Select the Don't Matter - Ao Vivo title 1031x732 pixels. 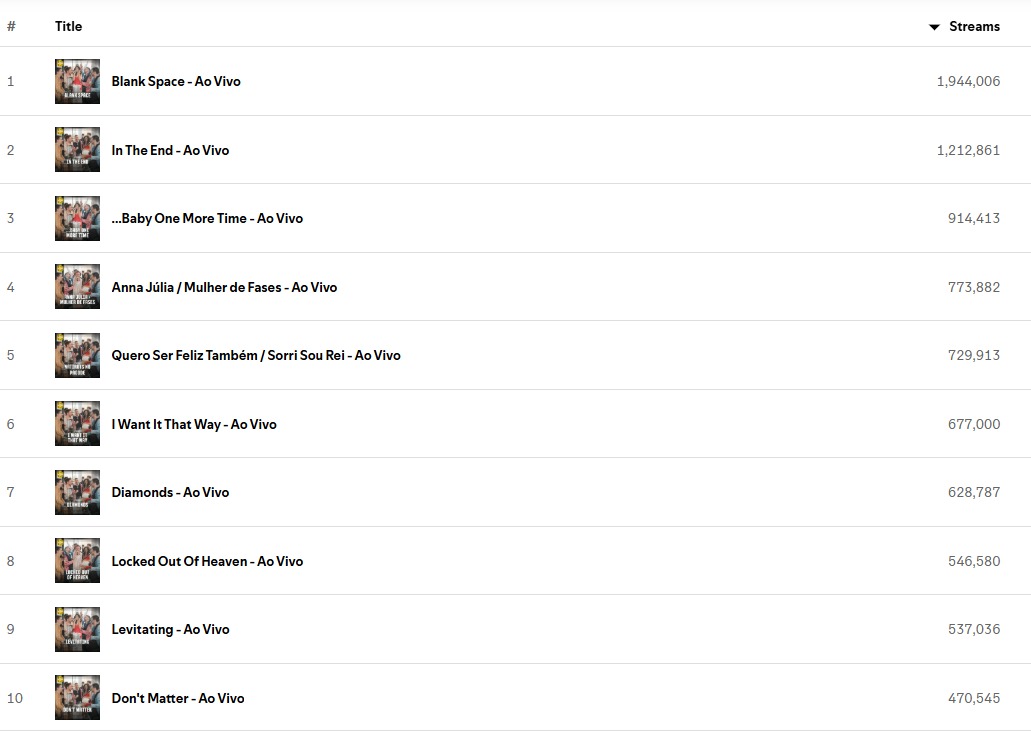pos(178,698)
